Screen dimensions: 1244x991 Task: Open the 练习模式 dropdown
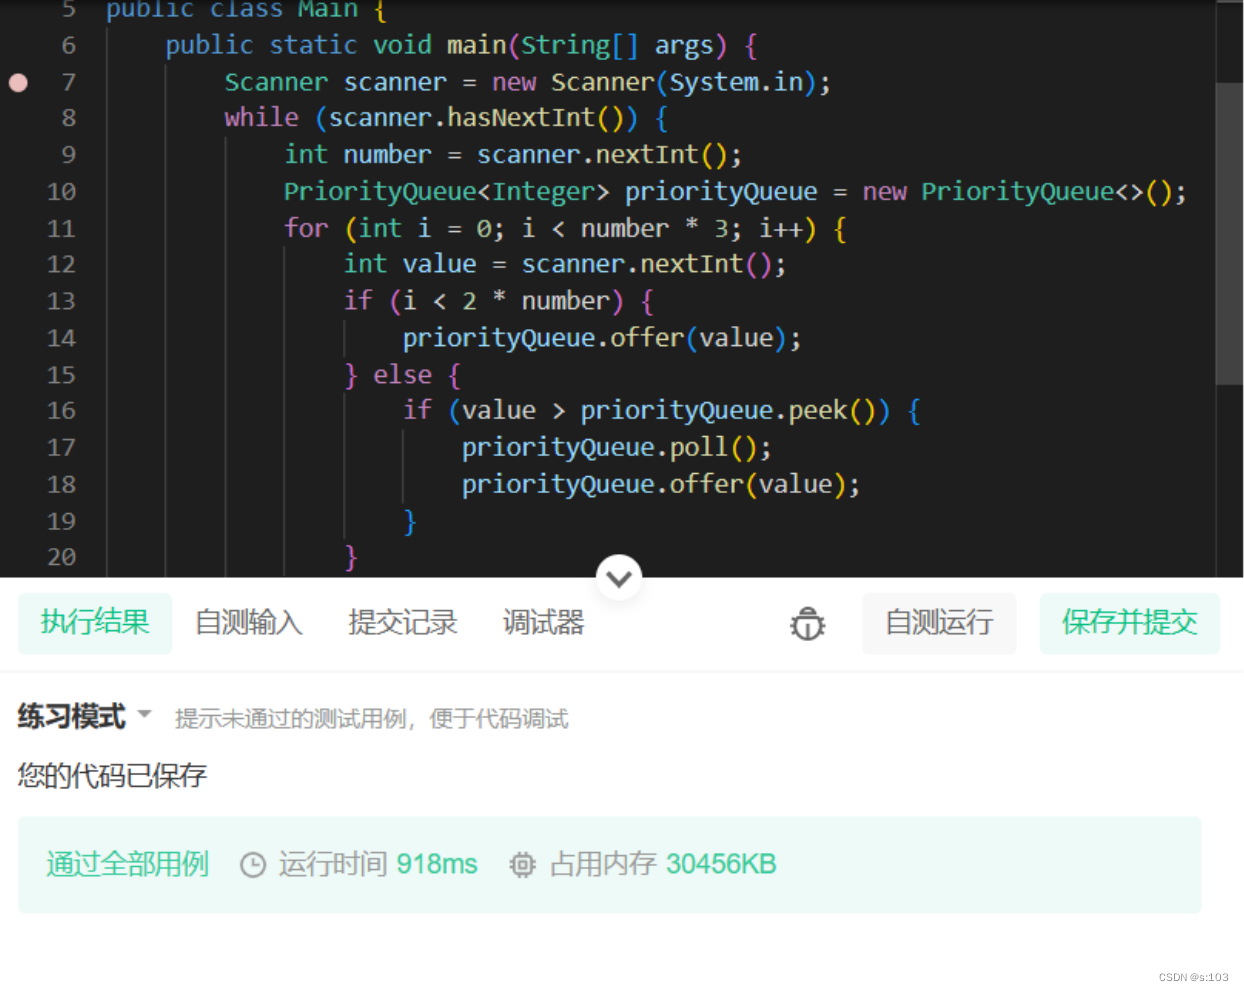point(84,716)
